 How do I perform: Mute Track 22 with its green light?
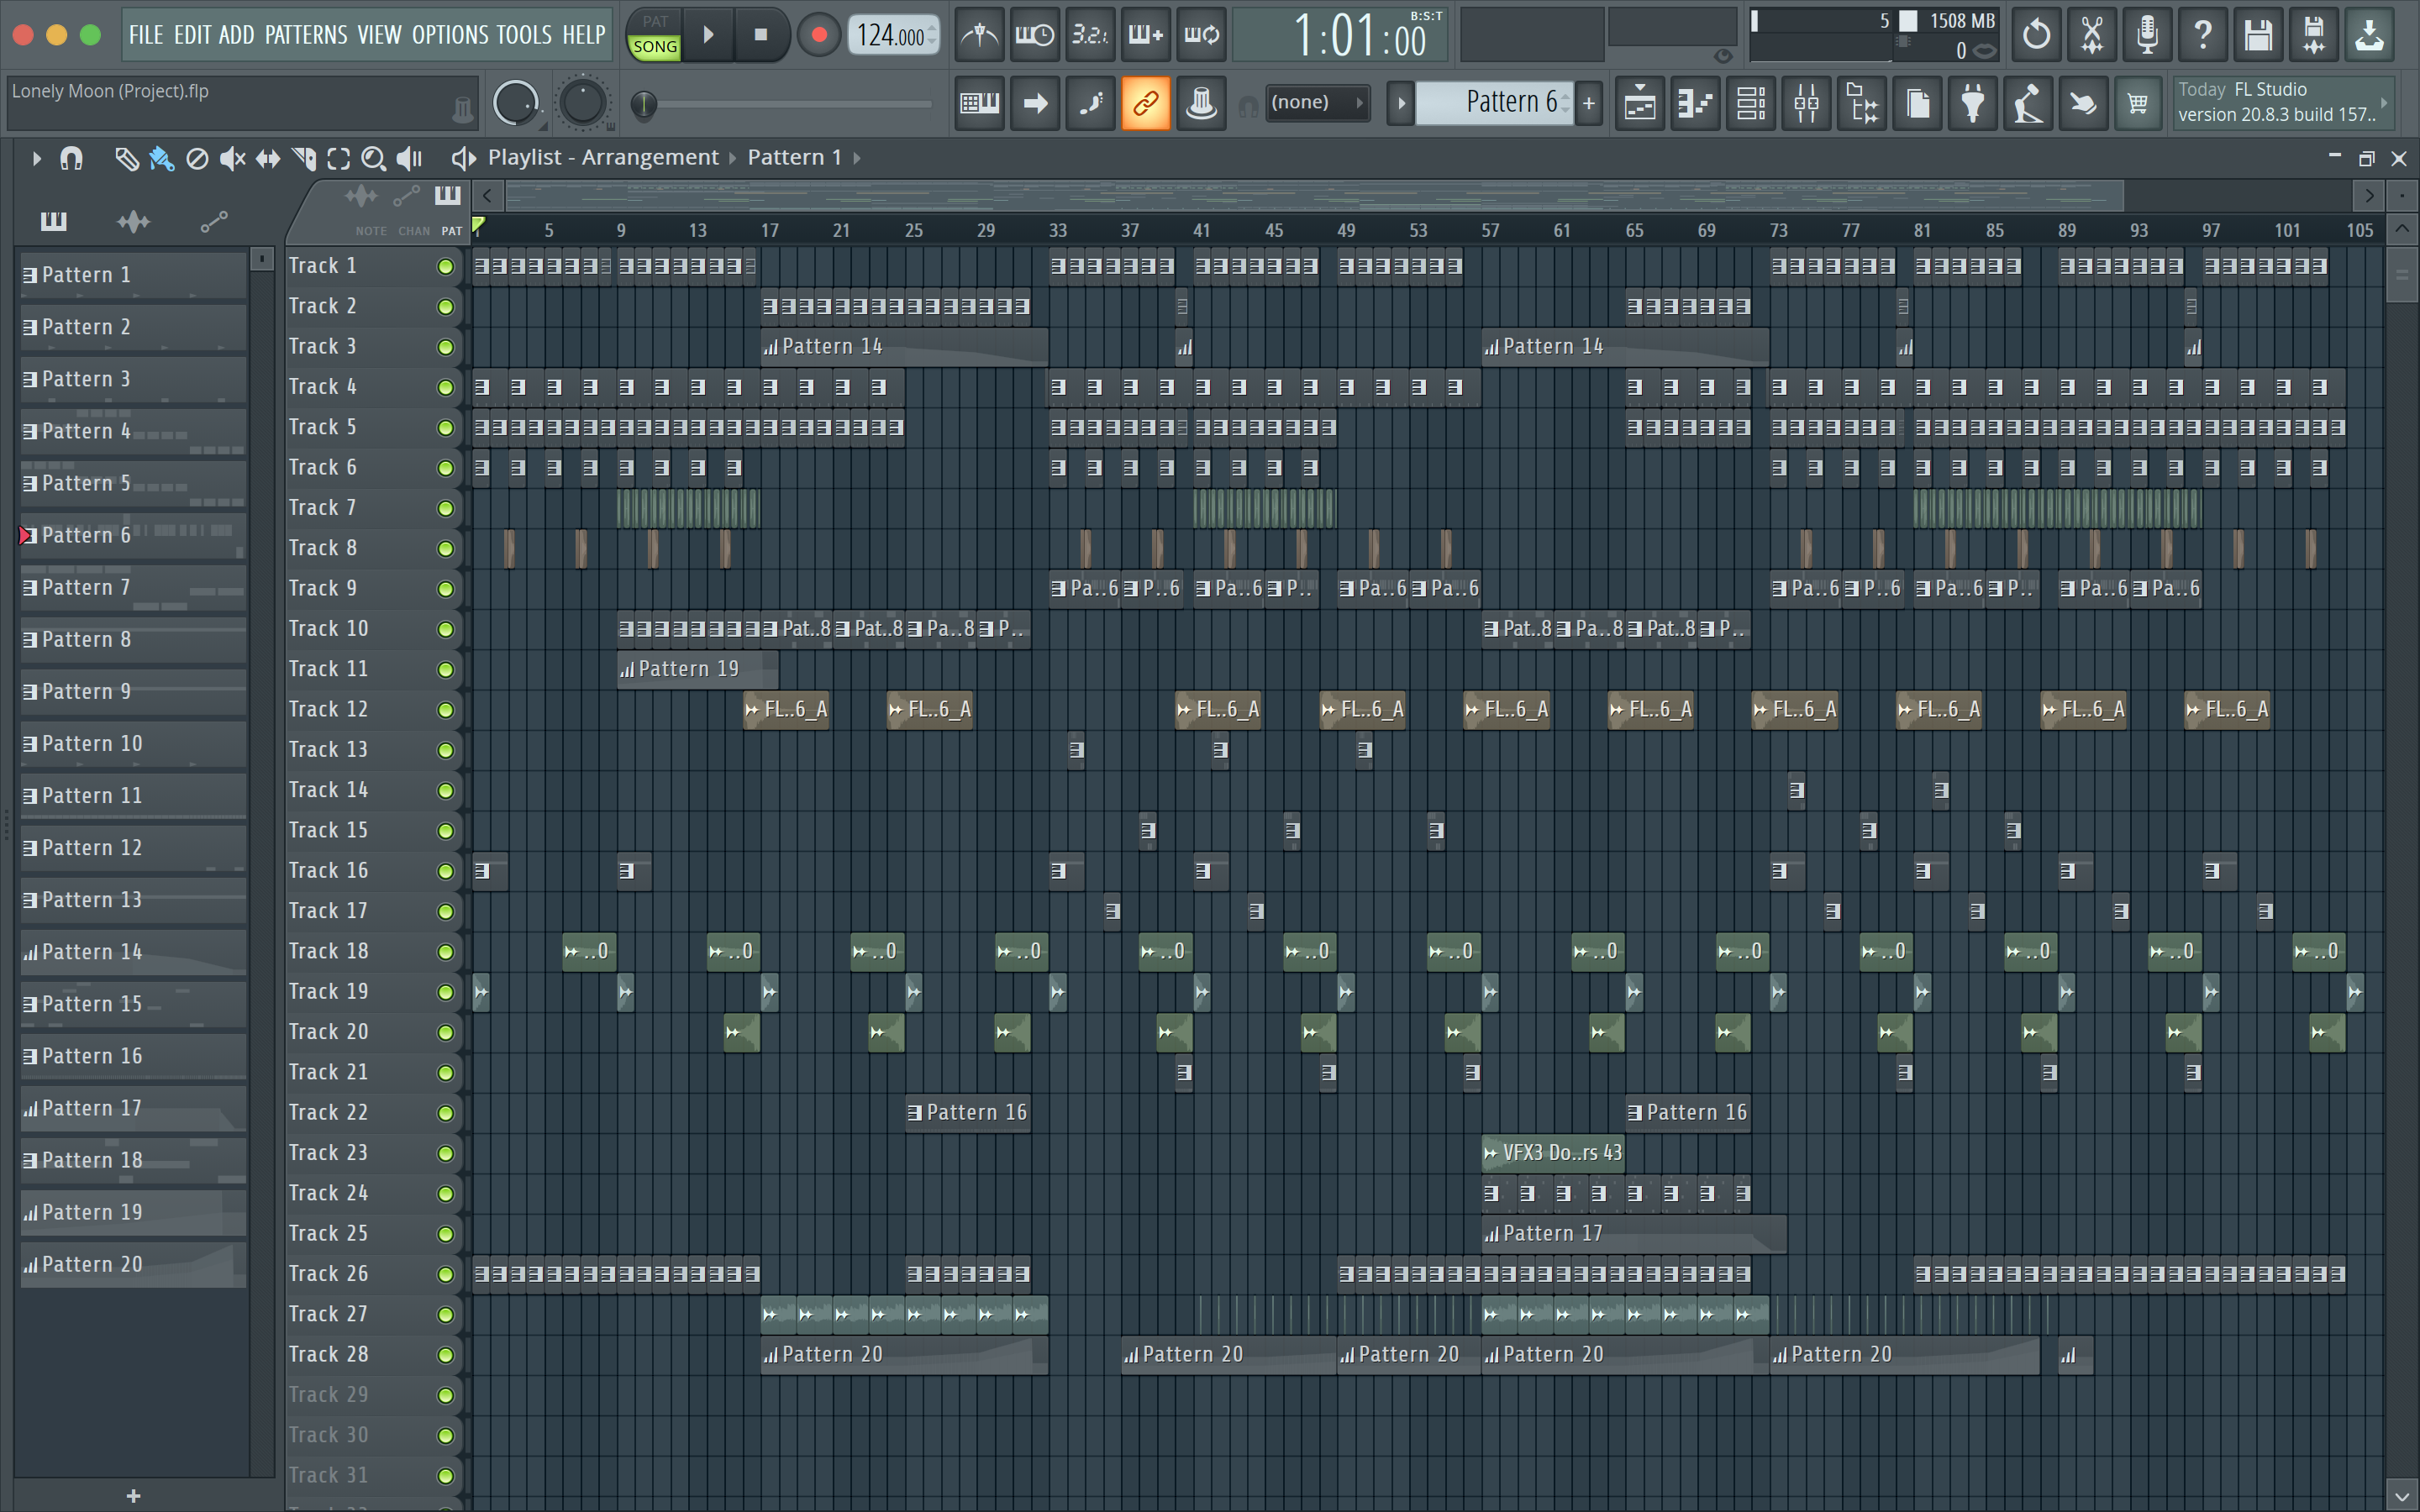coord(446,1113)
